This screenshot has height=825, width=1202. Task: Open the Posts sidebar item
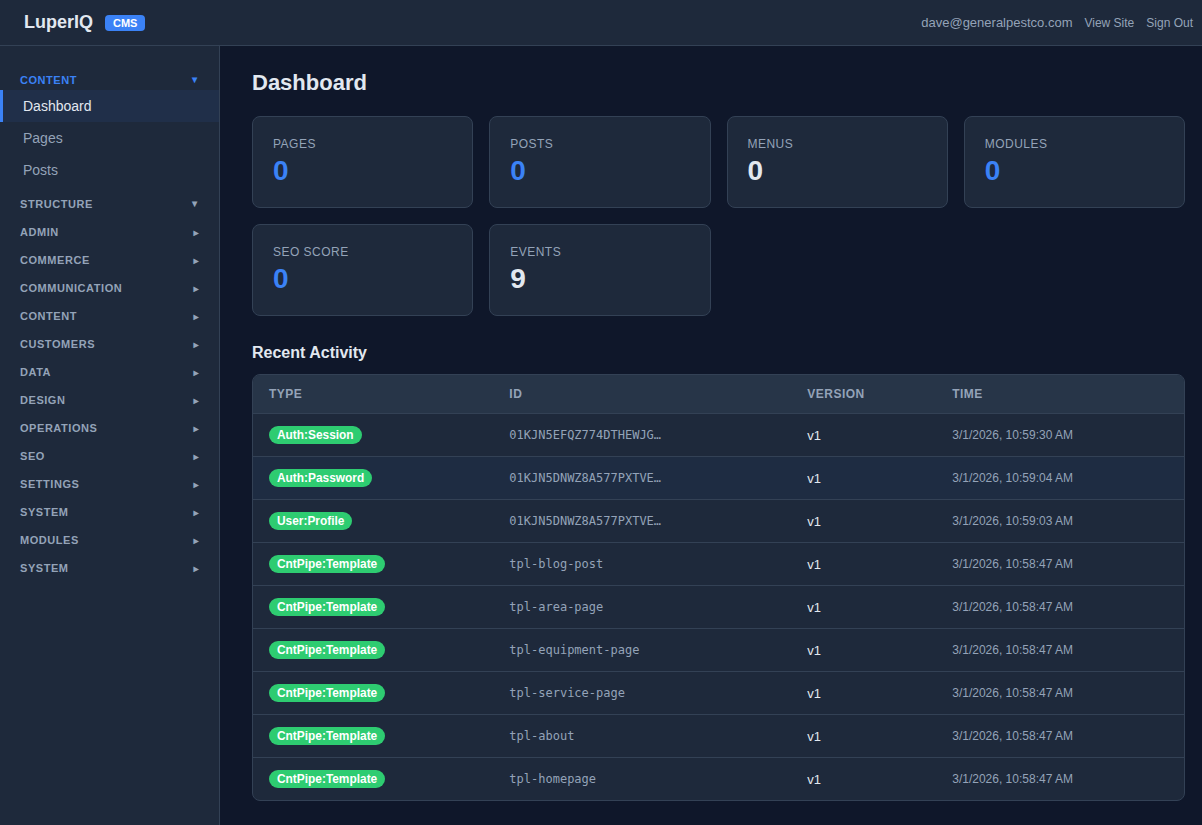(x=40, y=170)
